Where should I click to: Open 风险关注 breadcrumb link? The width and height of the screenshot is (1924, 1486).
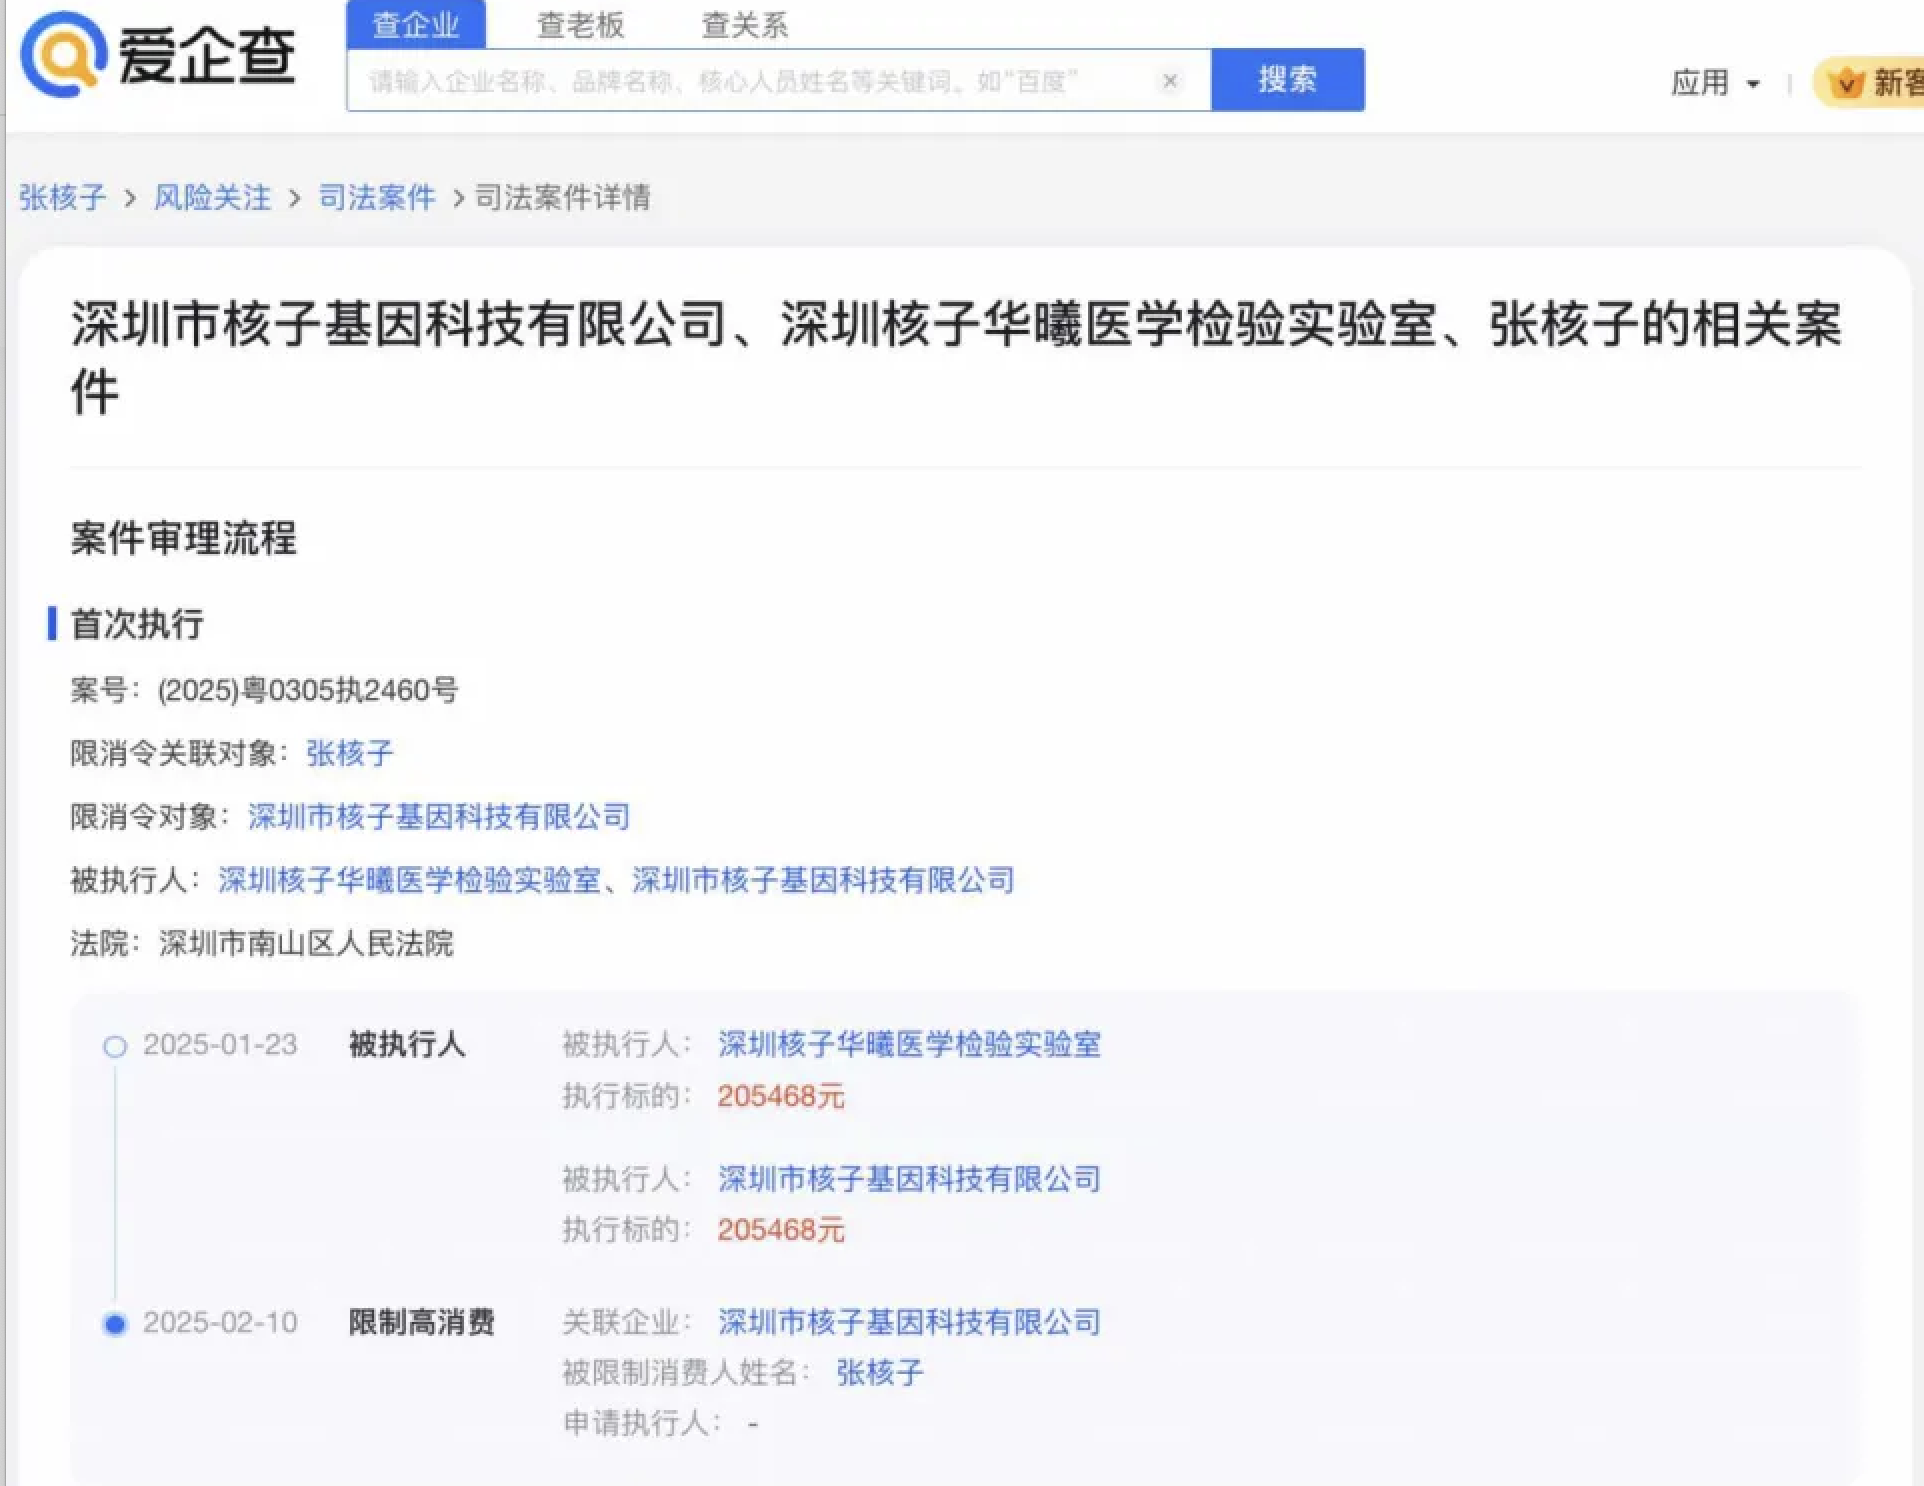tap(212, 198)
